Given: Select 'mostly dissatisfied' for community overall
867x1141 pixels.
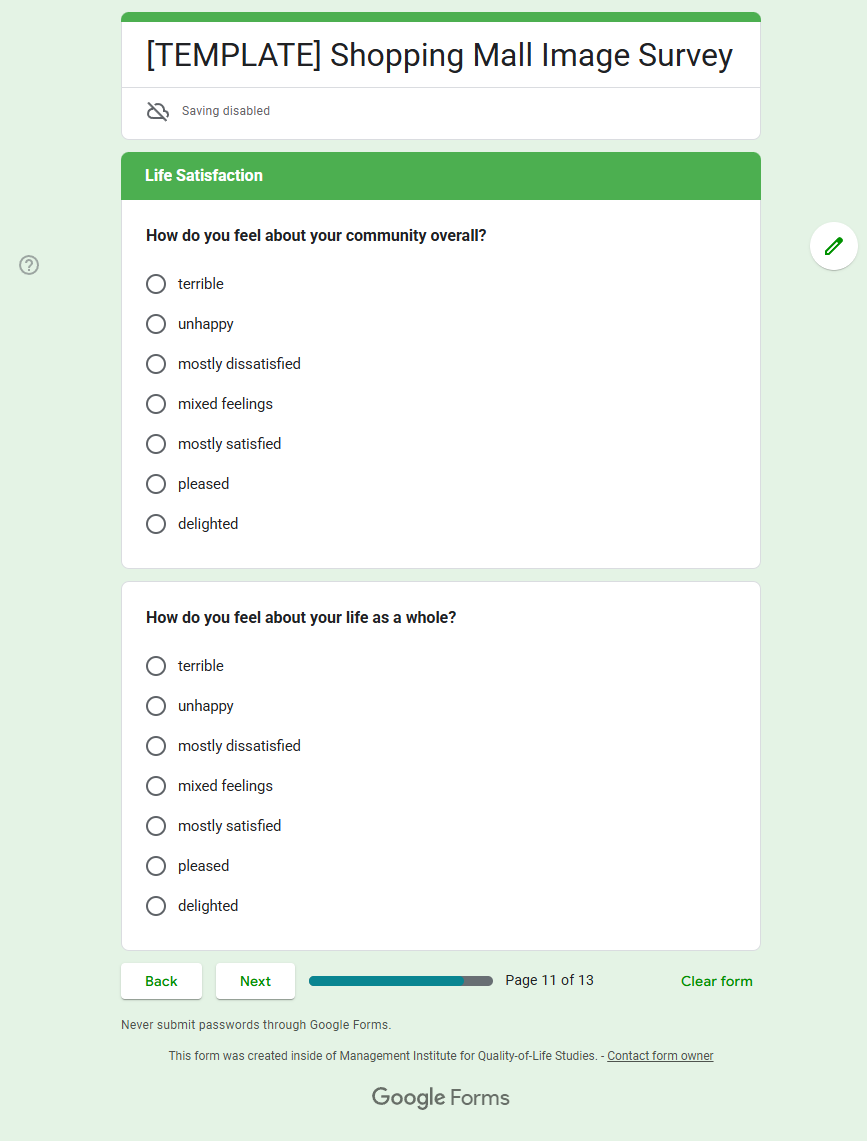Looking at the screenshot, I should [x=156, y=364].
